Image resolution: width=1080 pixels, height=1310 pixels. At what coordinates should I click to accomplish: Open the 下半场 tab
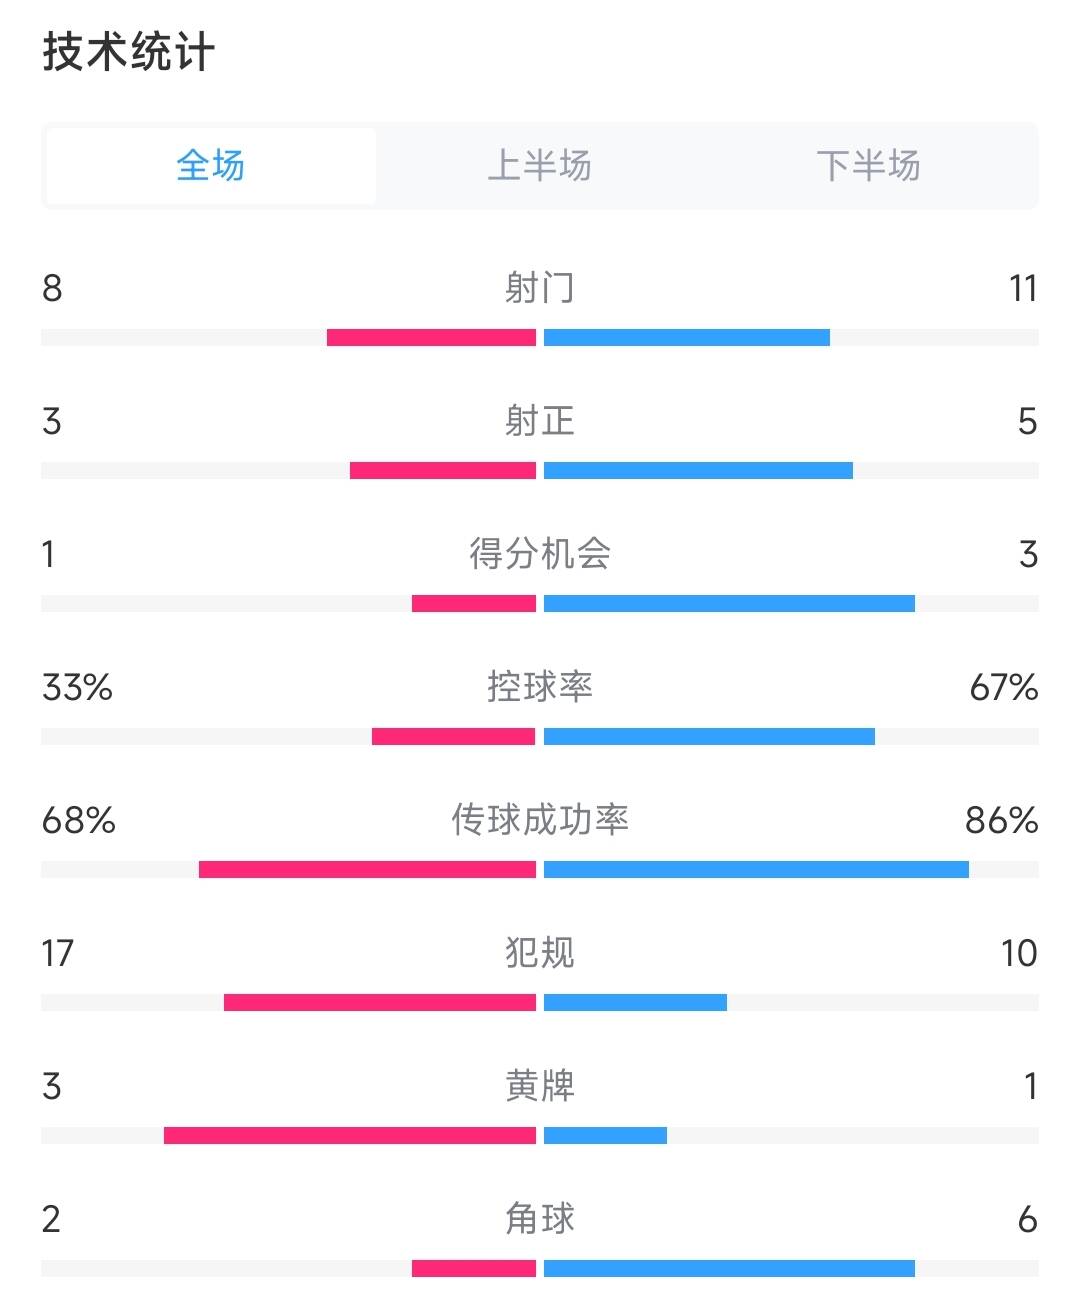pos(868,166)
